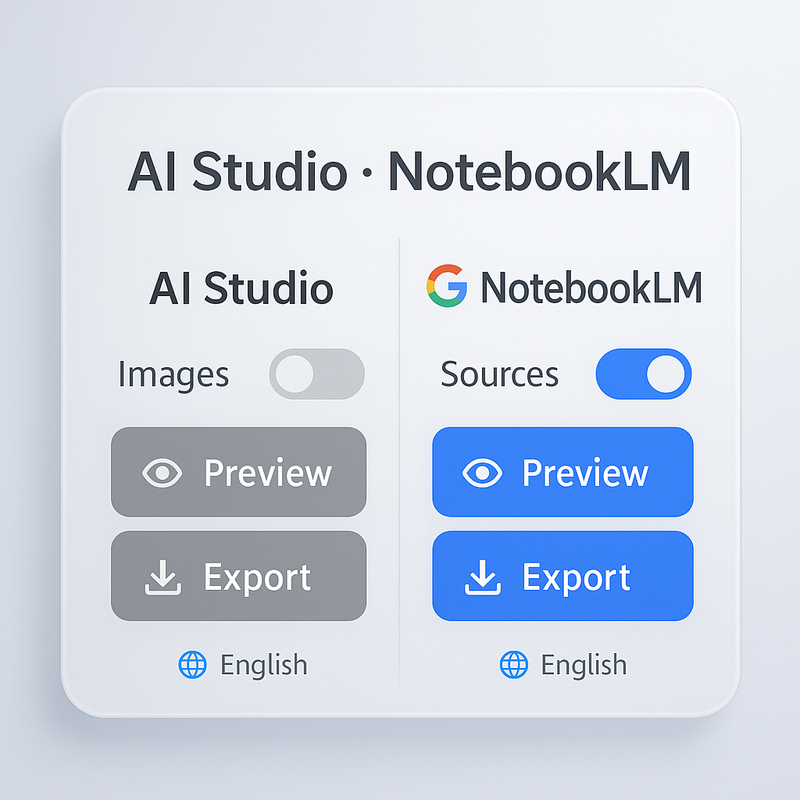Select English language under AI Studio column

(264, 665)
